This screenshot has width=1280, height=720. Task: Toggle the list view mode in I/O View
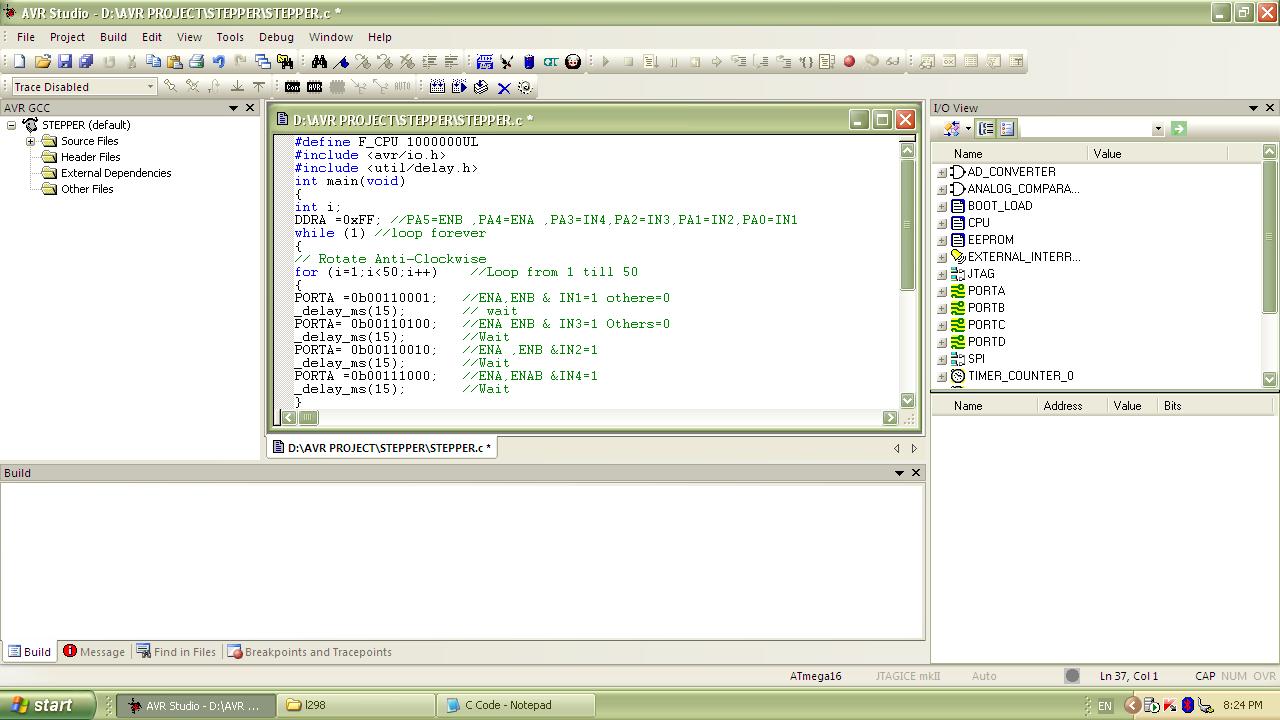(1007, 128)
